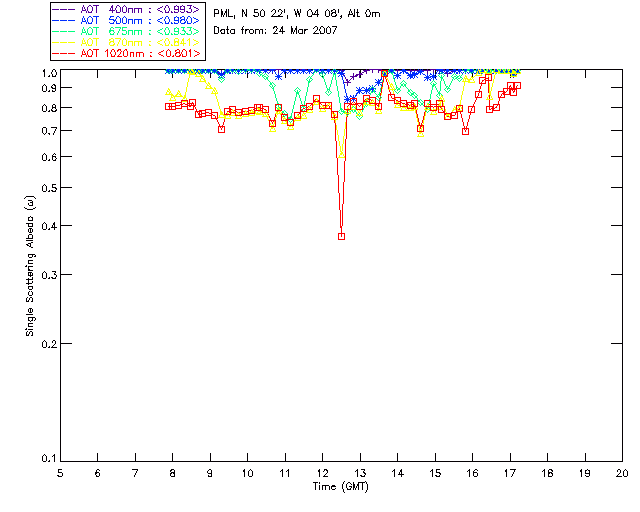
Task: Click the lowest red data point near 0.4
Action: tap(342, 236)
